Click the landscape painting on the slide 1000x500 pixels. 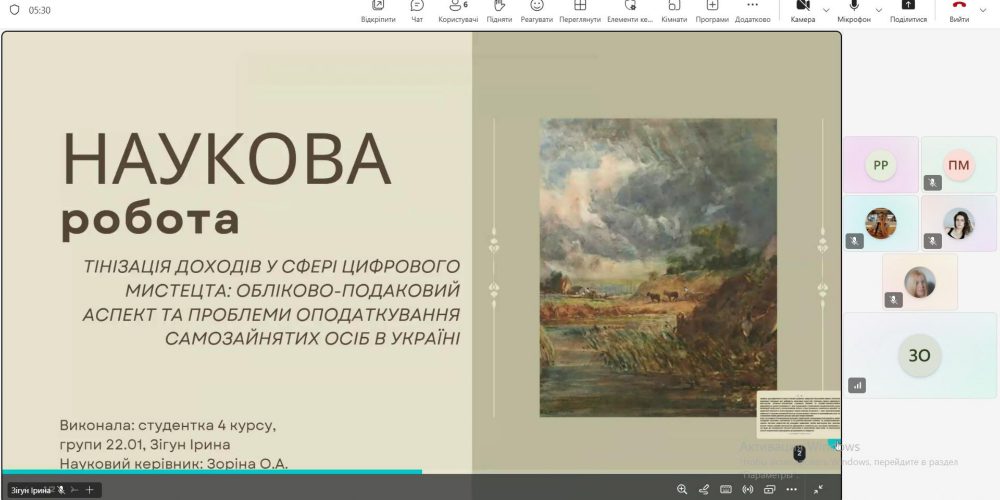point(658,267)
